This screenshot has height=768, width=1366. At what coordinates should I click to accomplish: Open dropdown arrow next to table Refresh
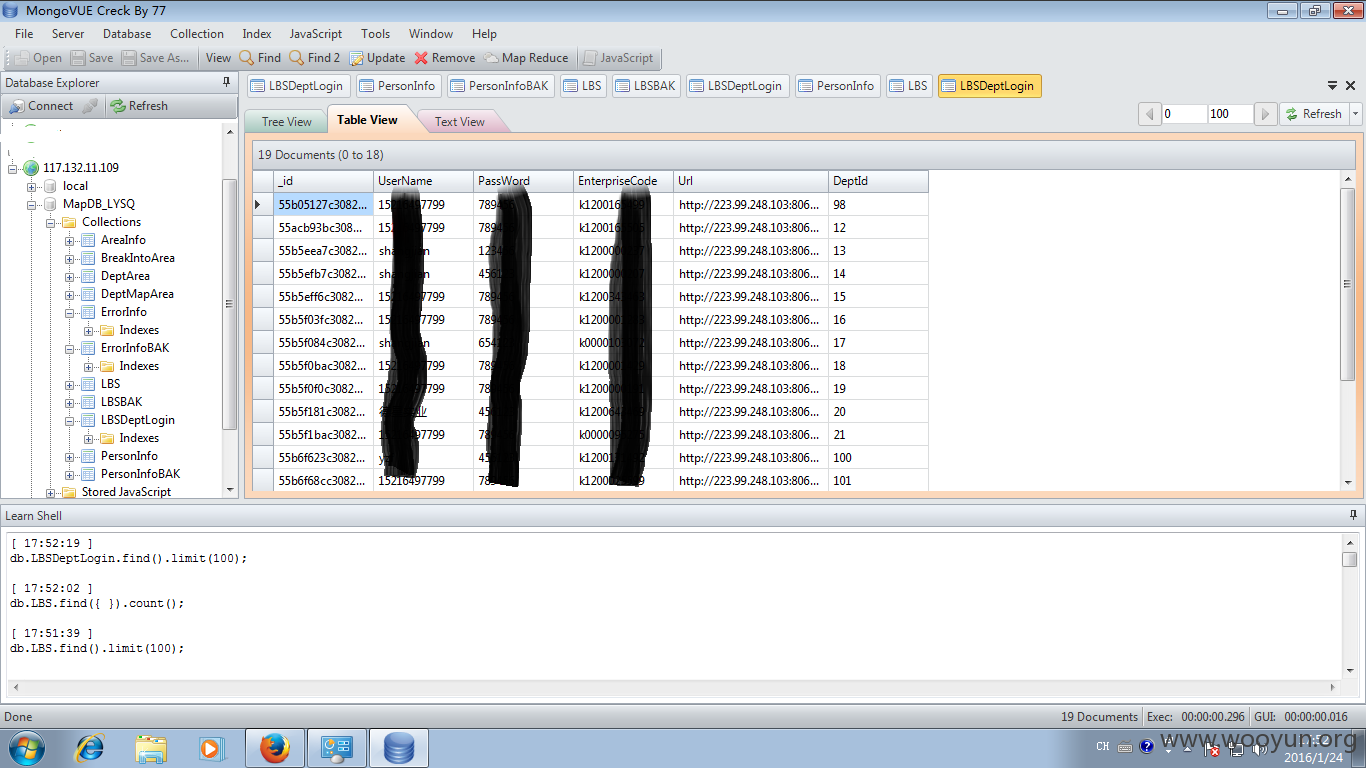click(1356, 114)
